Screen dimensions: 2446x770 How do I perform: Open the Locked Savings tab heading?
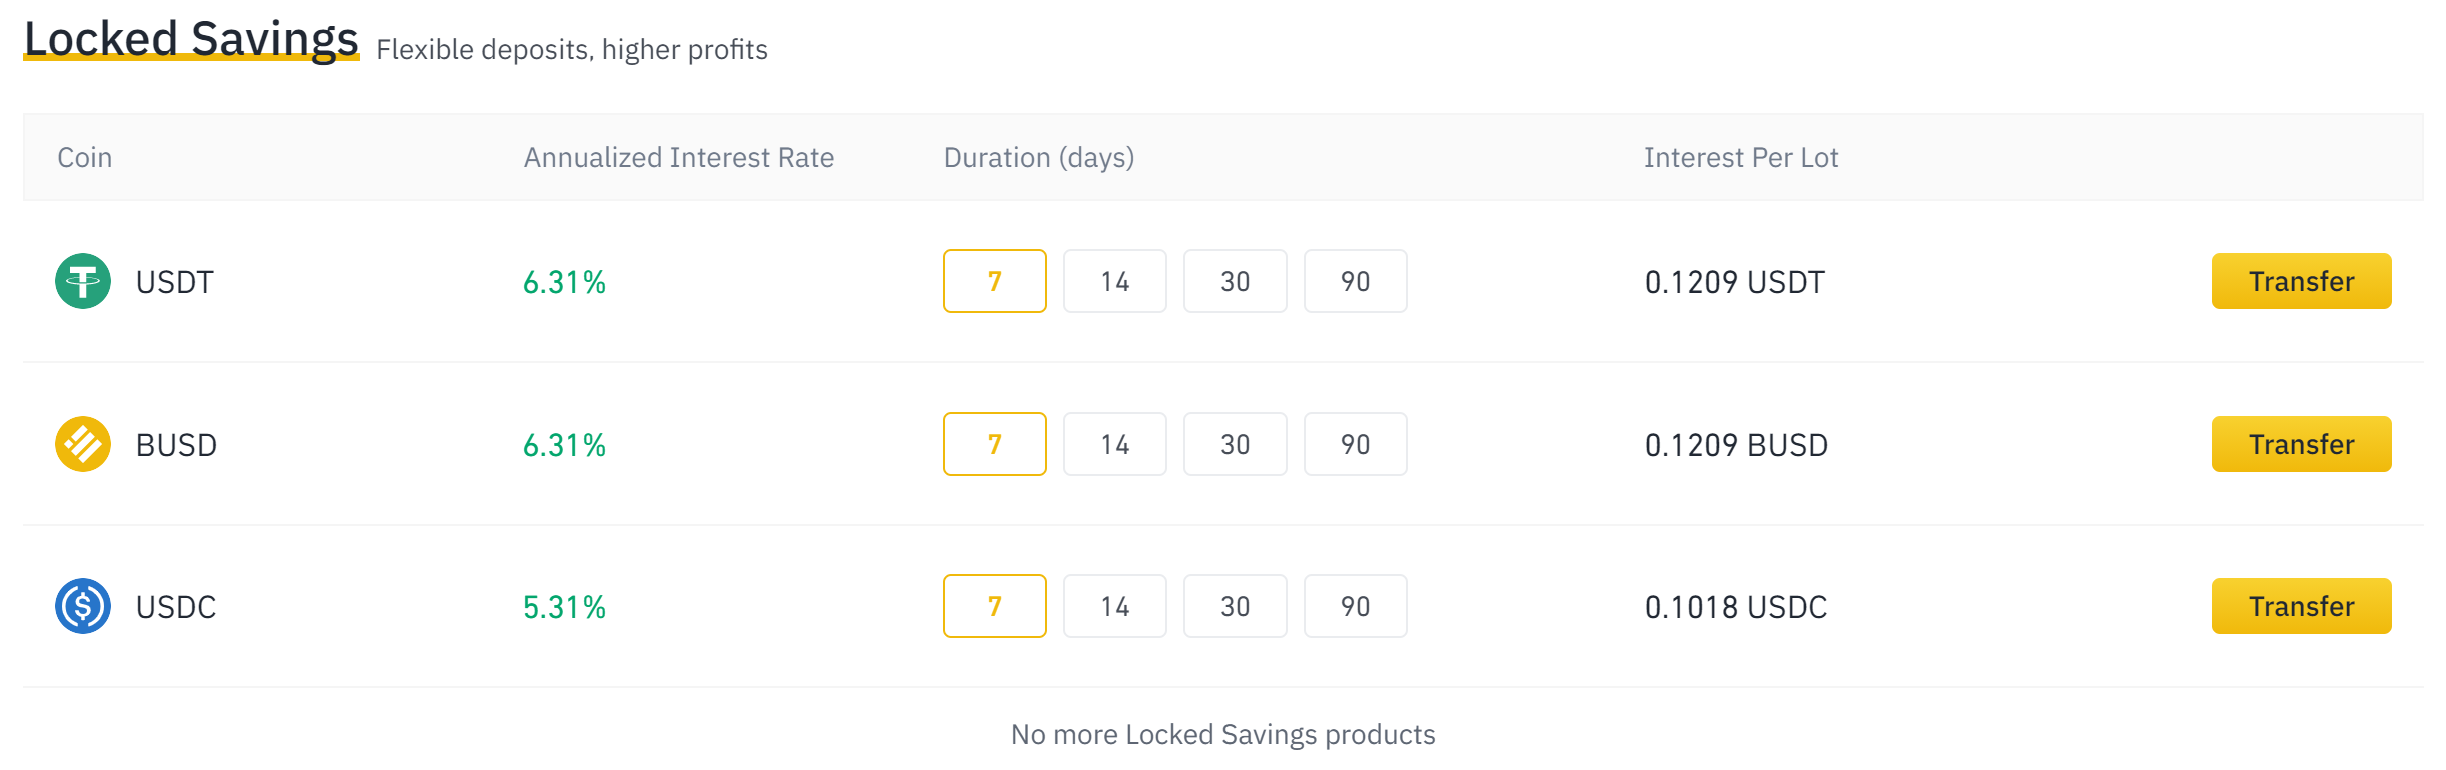pyautogui.click(x=191, y=39)
